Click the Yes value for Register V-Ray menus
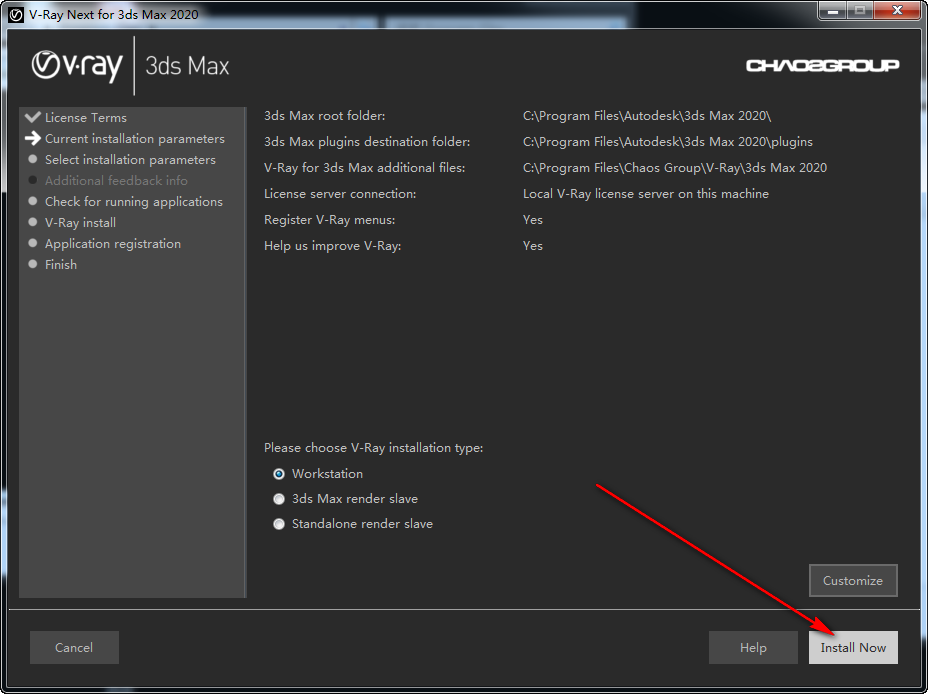The image size is (928, 694). click(x=533, y=220)
